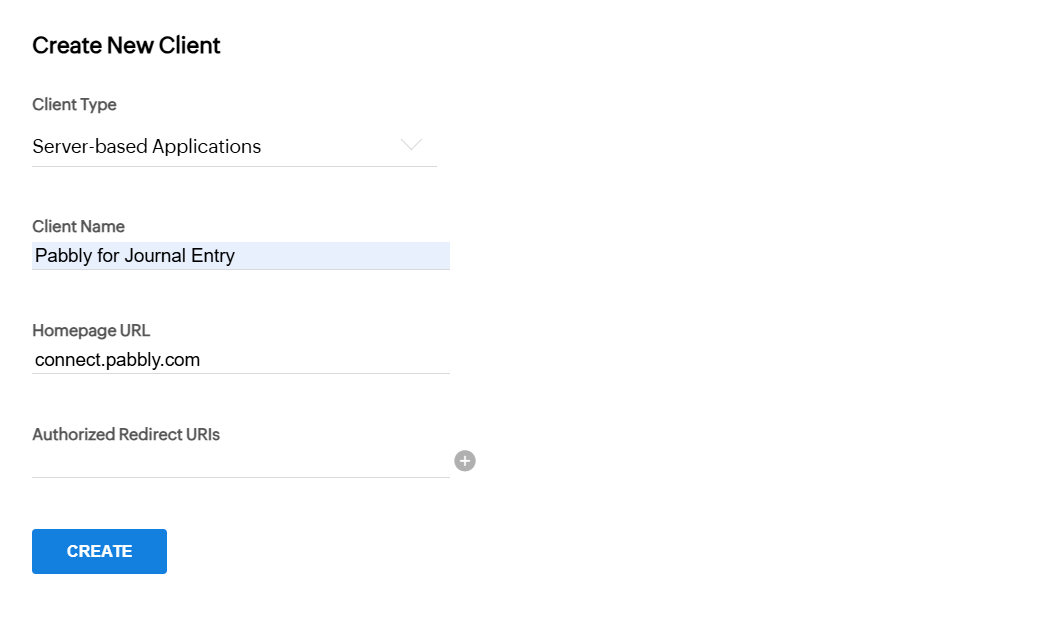Image resolution: width=1038 pixels, height=627 pixels.
Task: Click the word Server-based in Client Type
Action: point(90,146)
